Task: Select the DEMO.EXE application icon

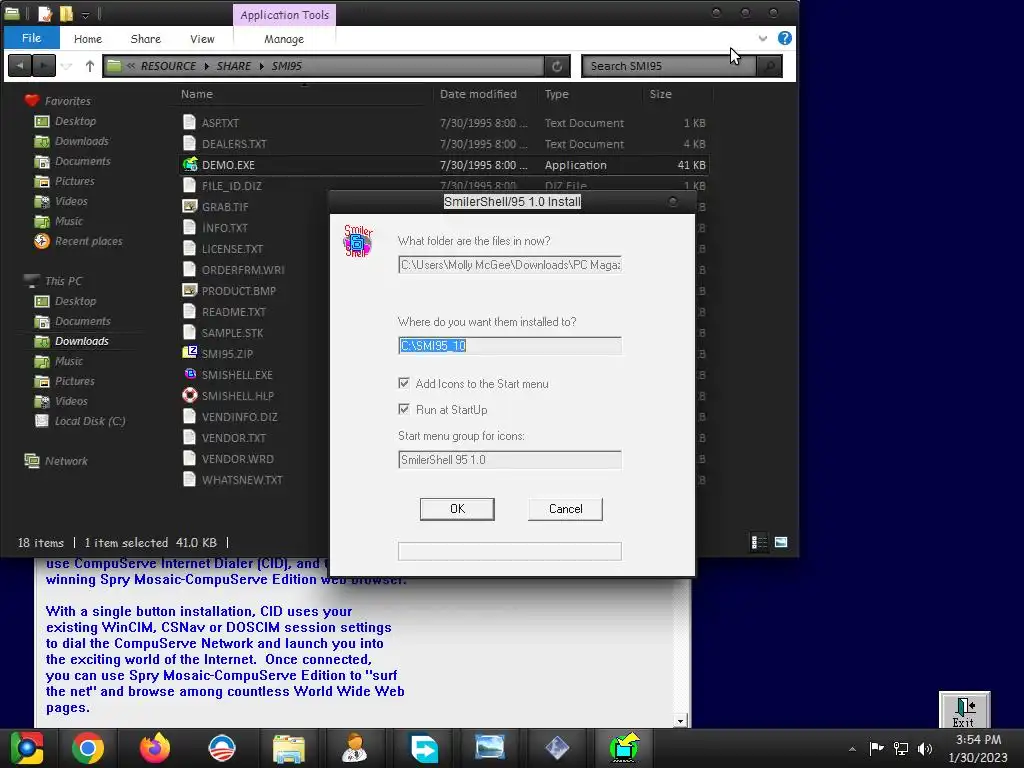Action: point(190,165)
